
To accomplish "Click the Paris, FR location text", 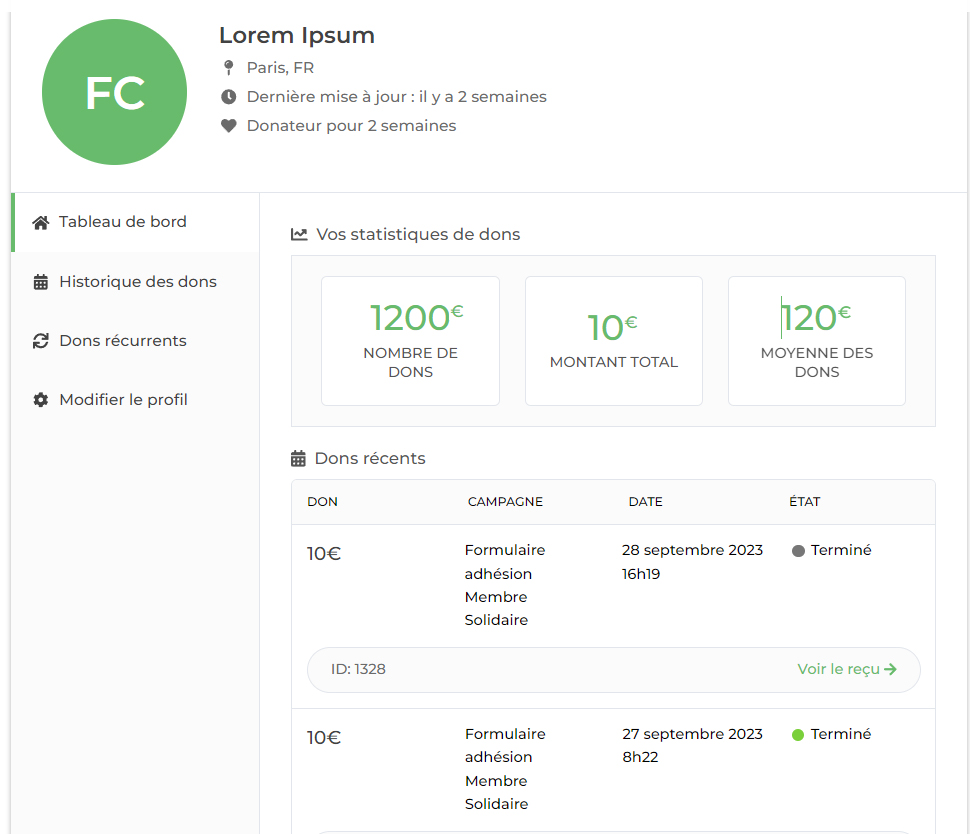I will (280, 67).
